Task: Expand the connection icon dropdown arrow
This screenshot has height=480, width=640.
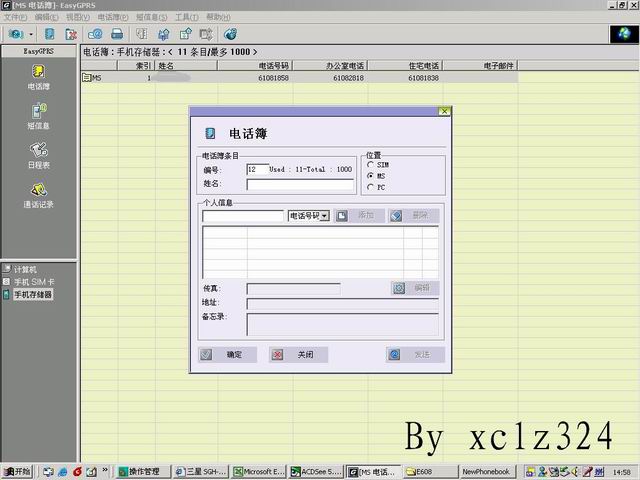Action: pyautogui.click(x=31, y=34)
